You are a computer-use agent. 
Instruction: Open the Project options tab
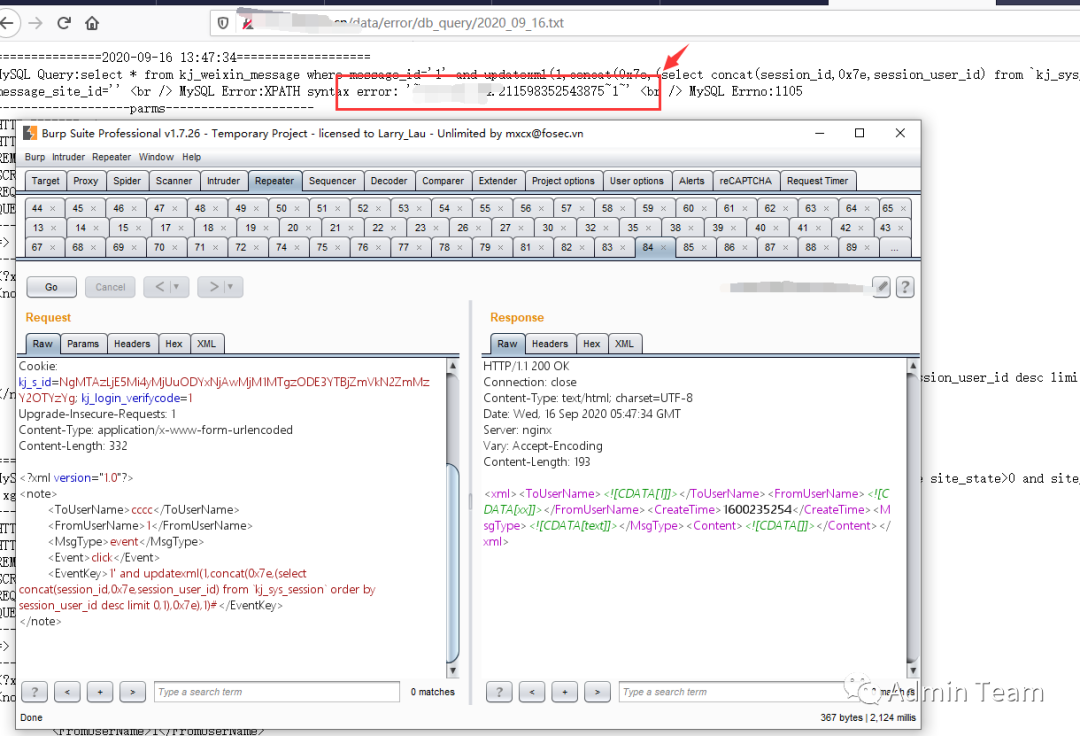pos(563,180)
